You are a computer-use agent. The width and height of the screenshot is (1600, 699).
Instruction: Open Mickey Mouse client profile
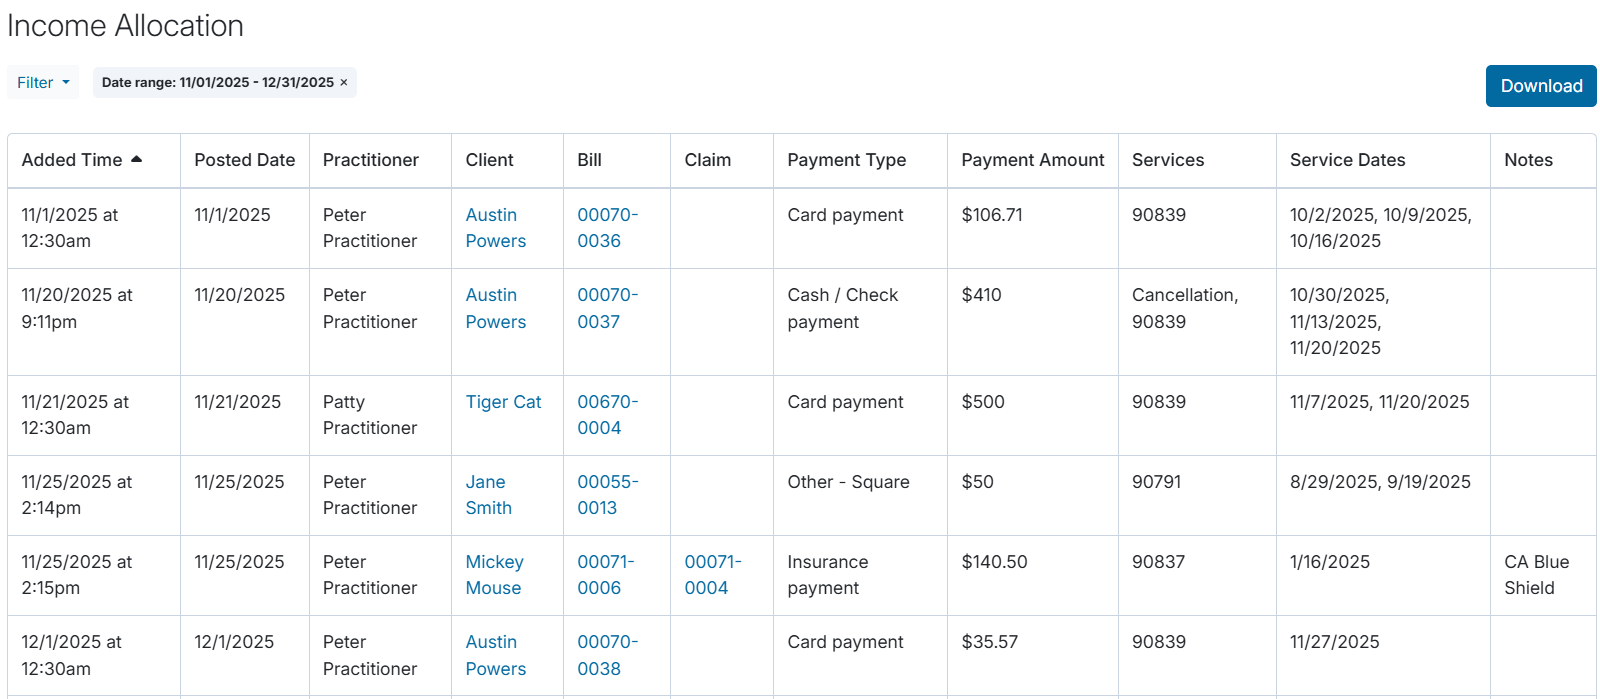click(x=494, y=575)
